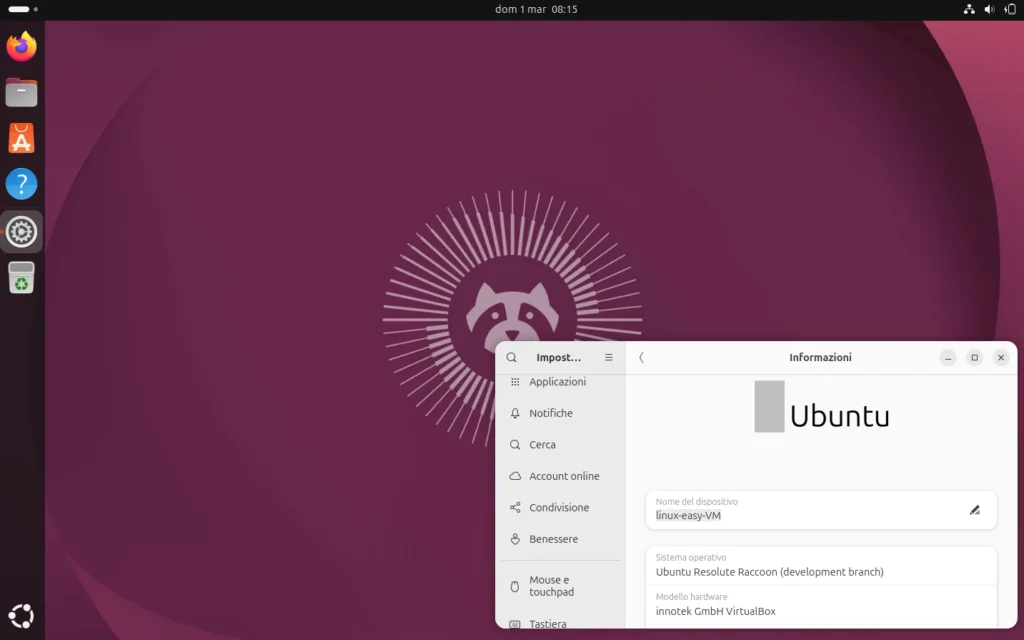
Task: Click the battery icon in the top bar
Action: pyautogui.click(x=1010, y=9)
